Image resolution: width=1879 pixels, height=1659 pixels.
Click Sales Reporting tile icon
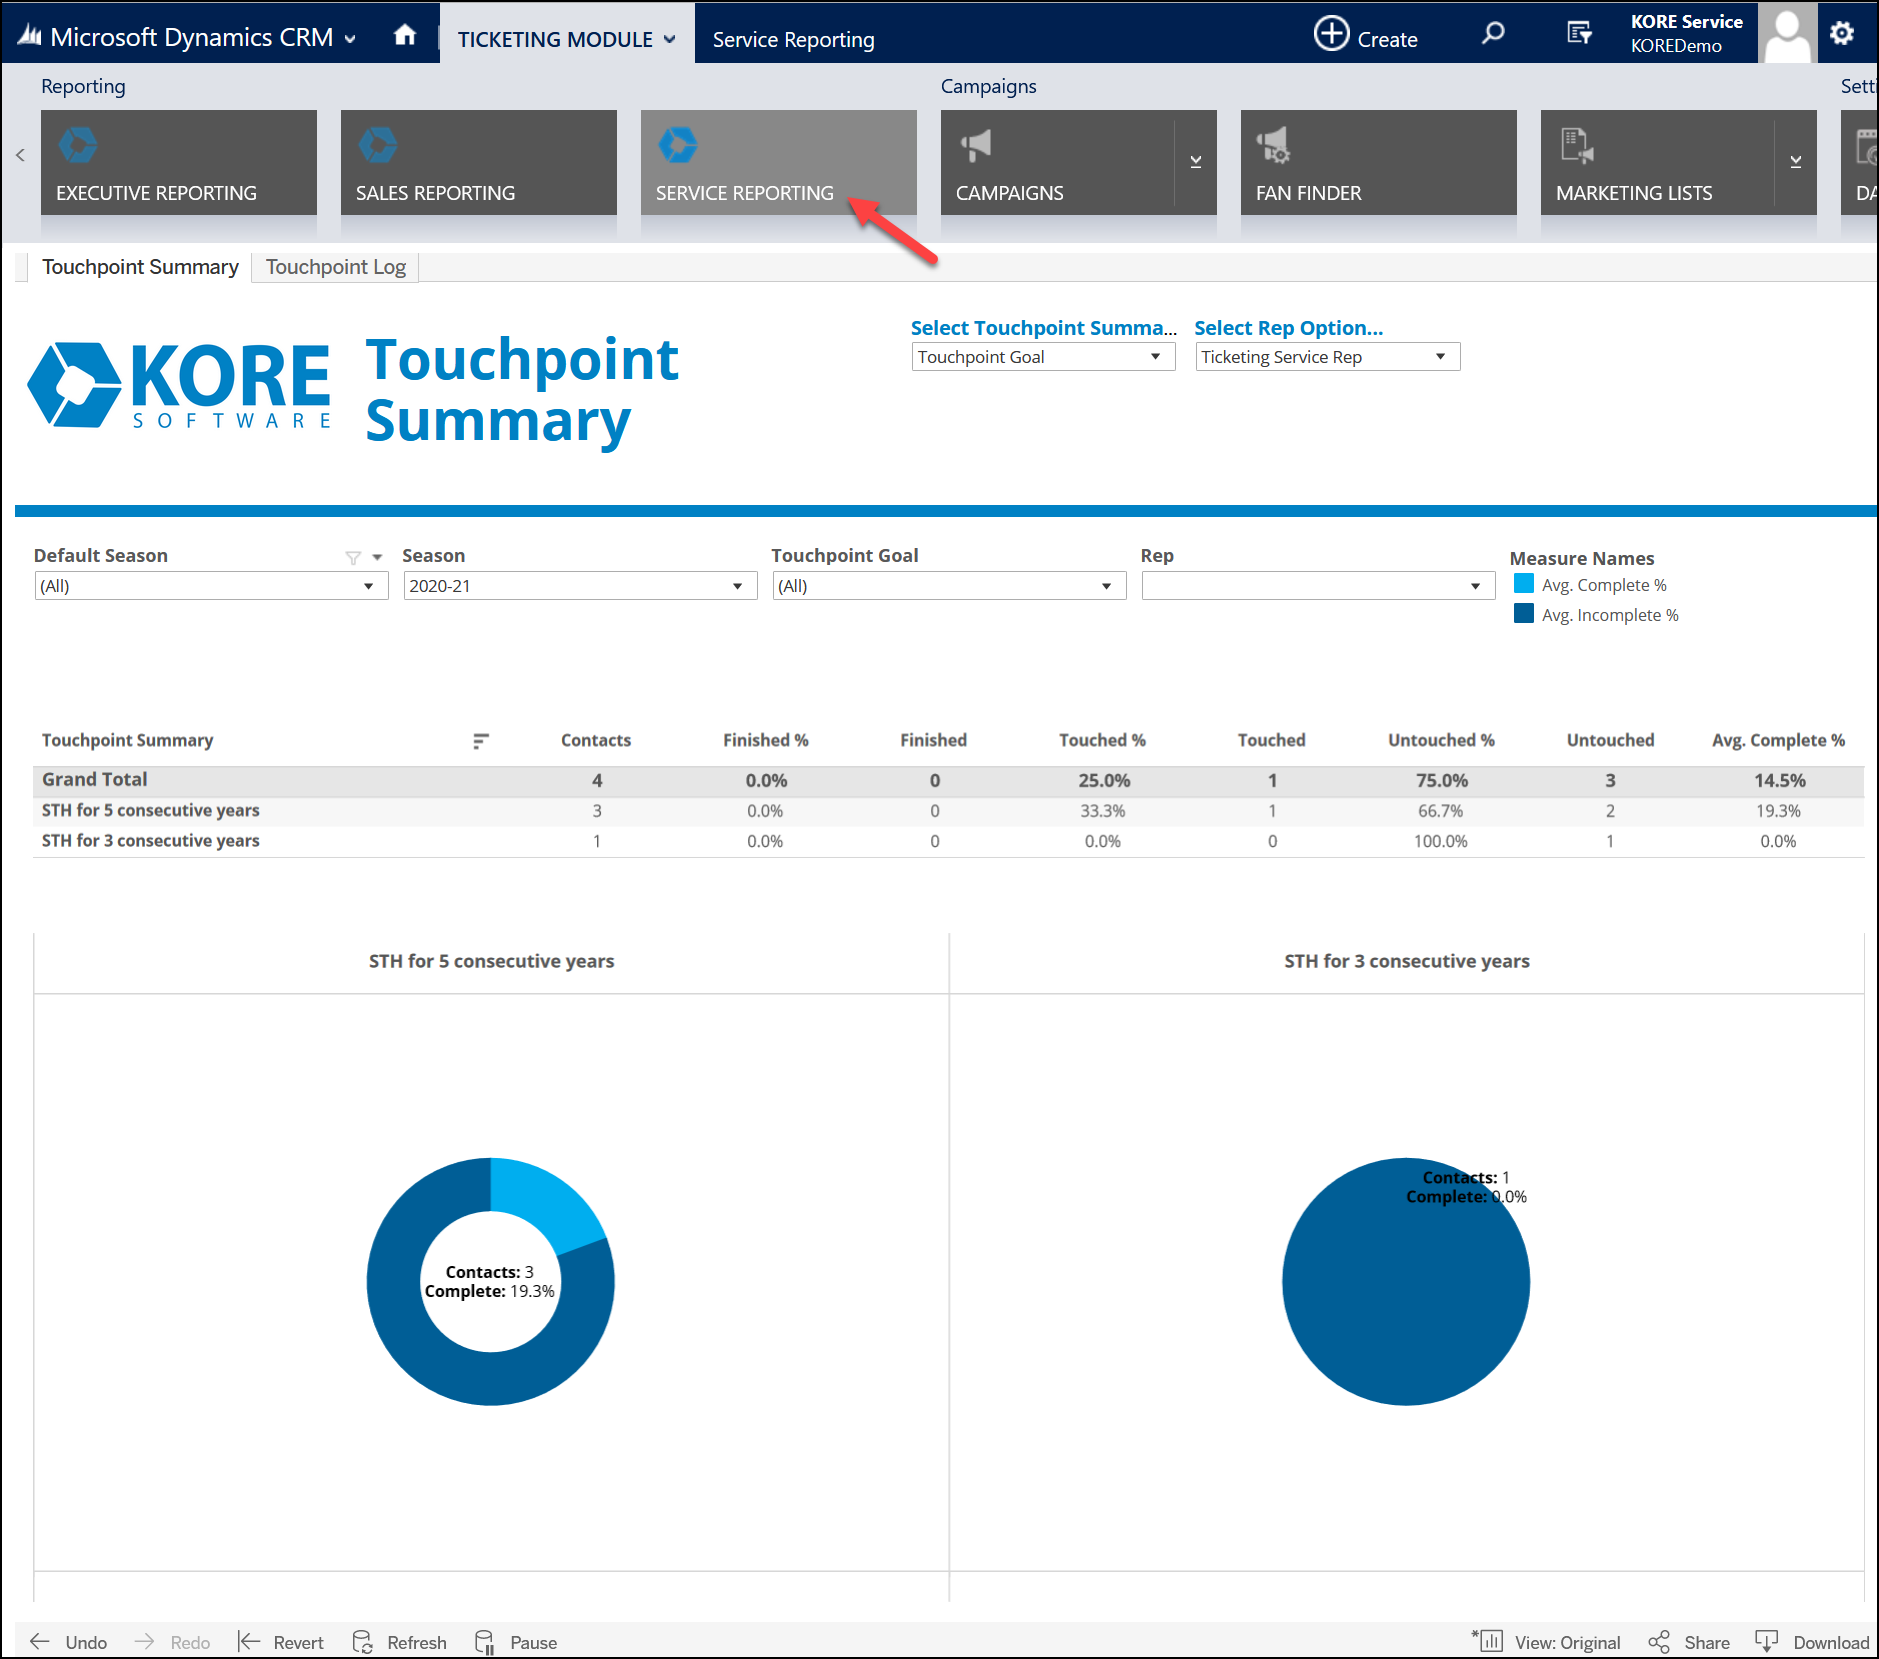[378, 145]
